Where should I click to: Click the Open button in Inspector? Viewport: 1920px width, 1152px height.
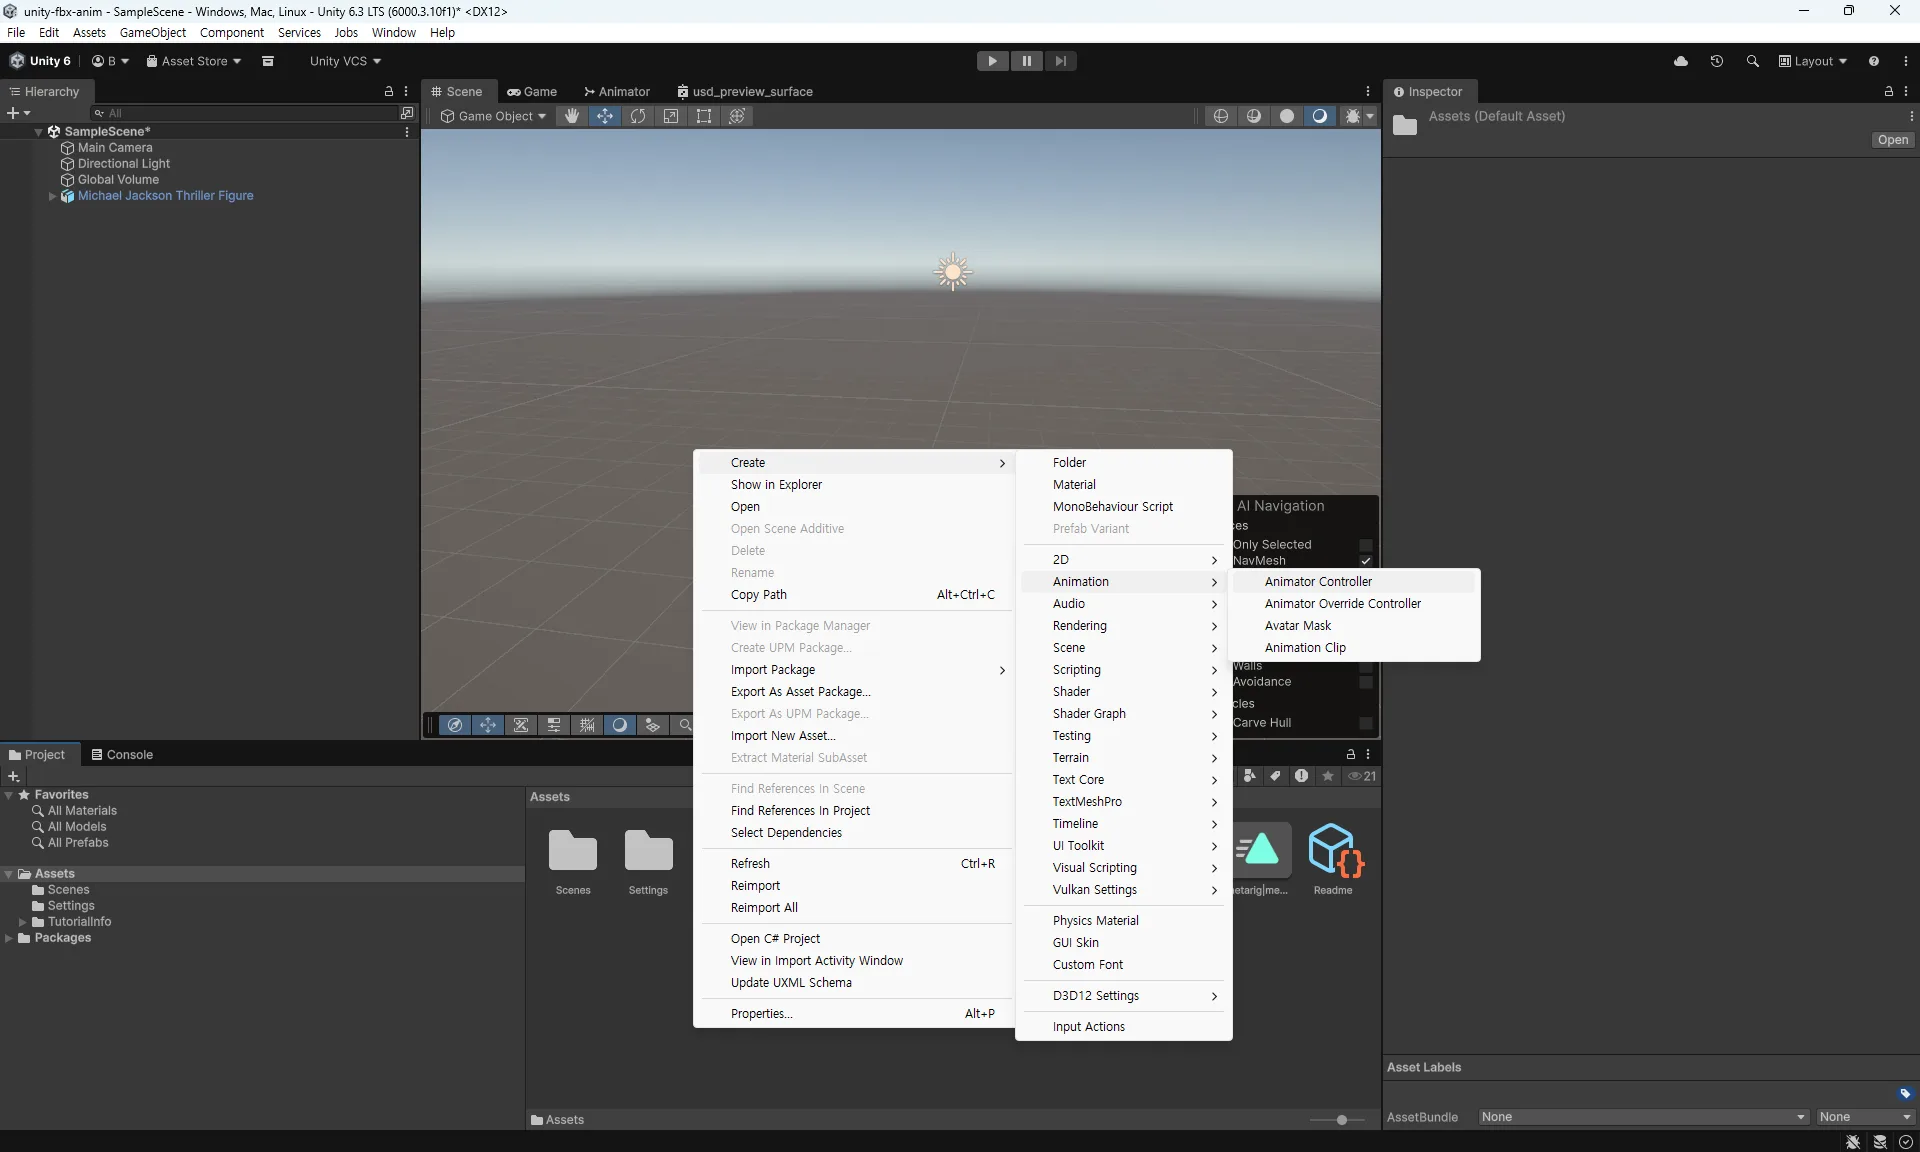[x=1892, y=140]
